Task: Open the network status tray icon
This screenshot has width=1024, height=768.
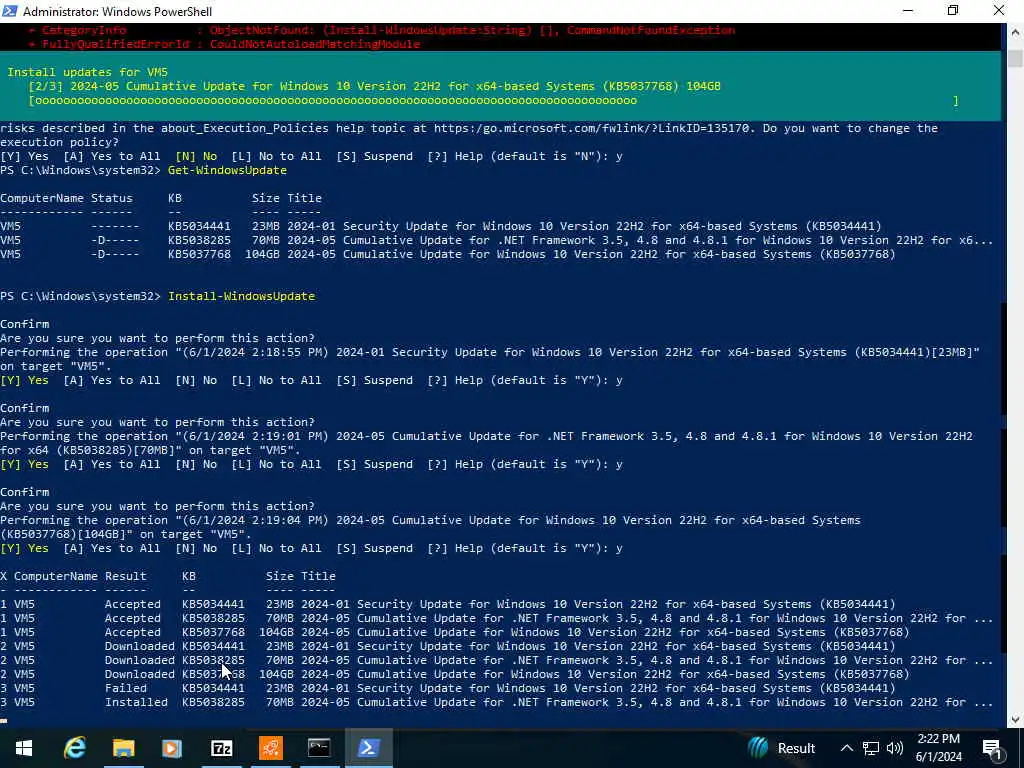Action: [871, 748]
